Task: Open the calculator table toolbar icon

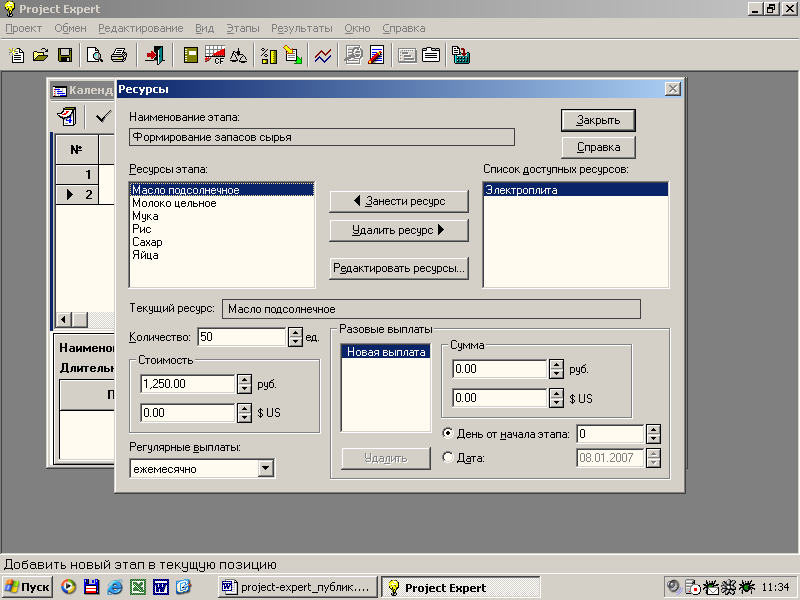Action: tap(461, 55)
